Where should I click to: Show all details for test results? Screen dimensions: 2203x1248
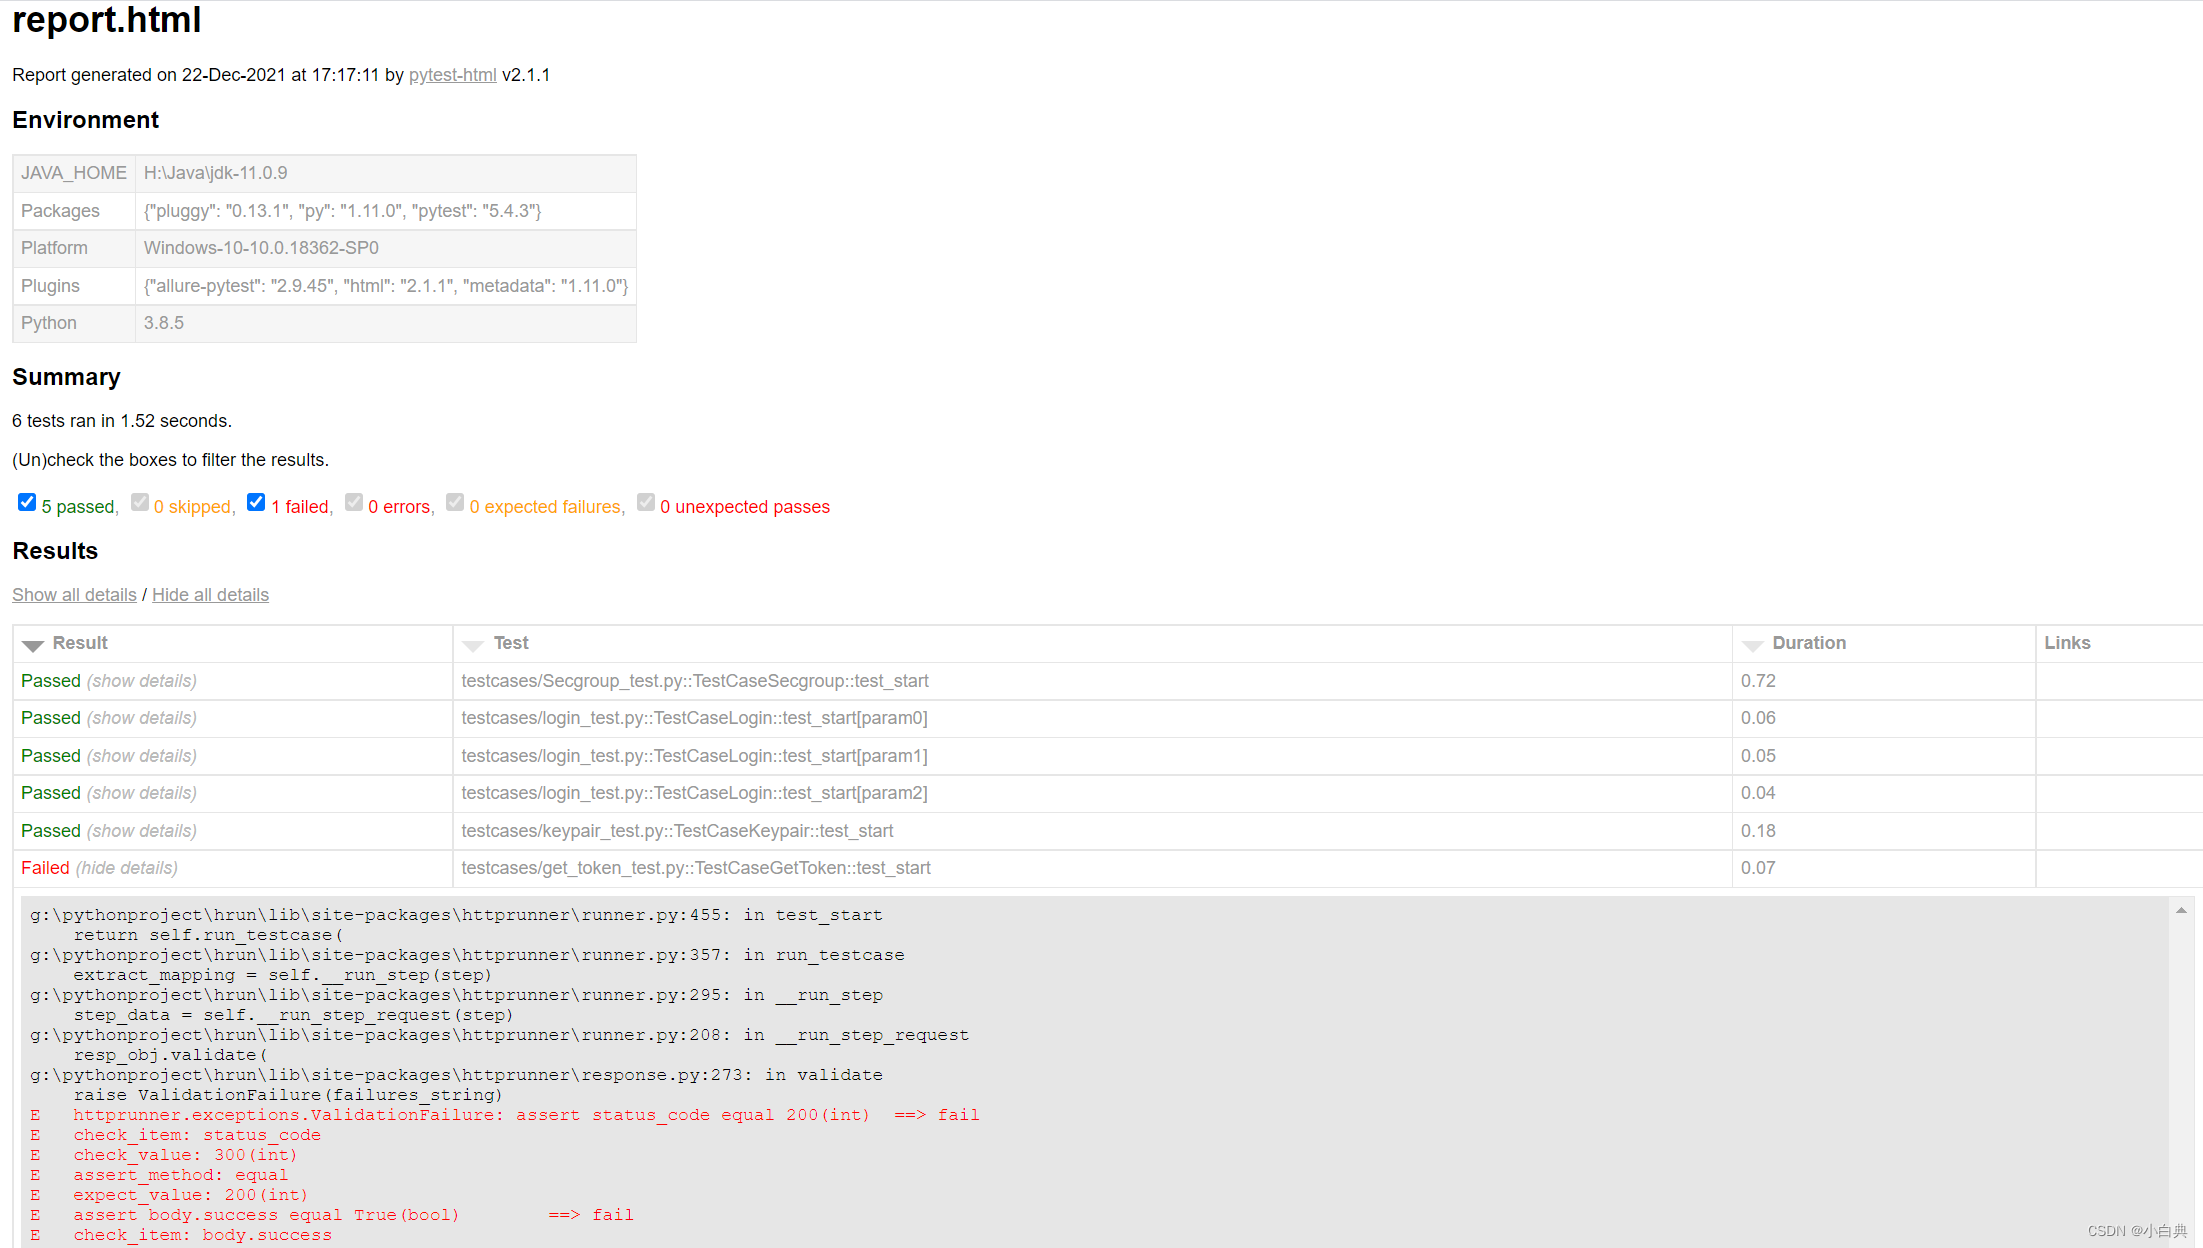point(74,593)
